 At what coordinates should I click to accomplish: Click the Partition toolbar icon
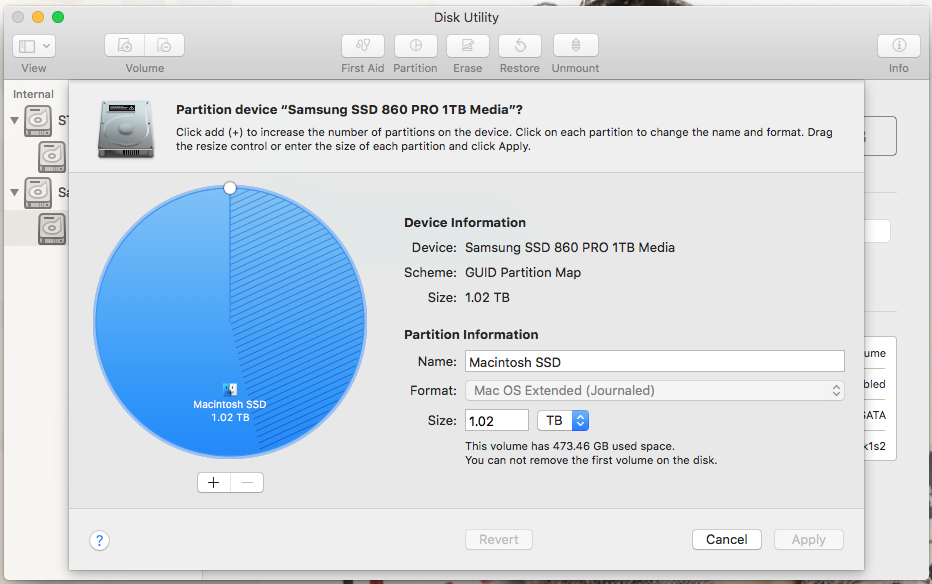click(415, 46)
